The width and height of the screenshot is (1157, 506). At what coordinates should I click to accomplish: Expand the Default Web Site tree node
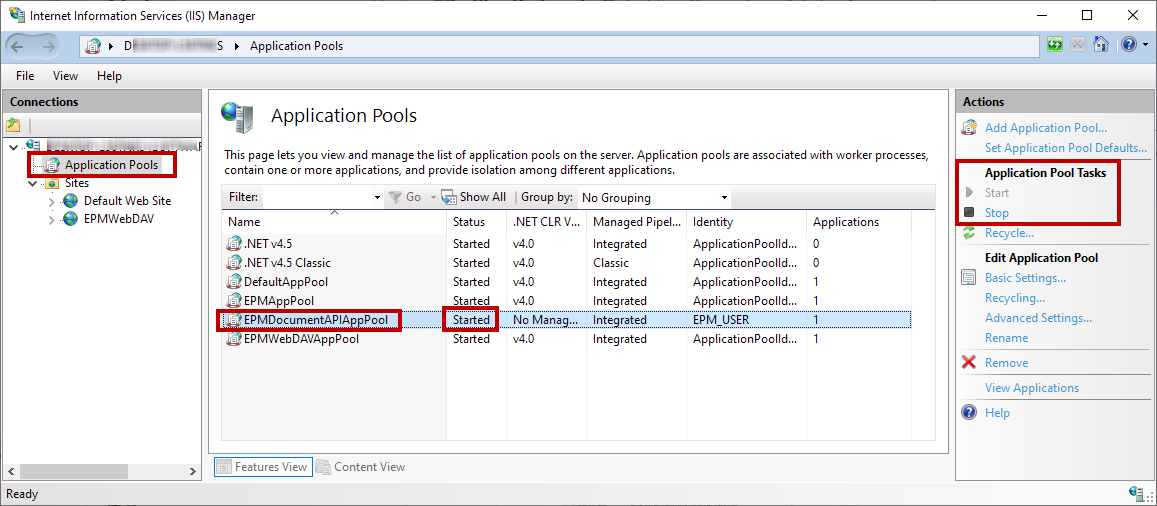(52, 201)
